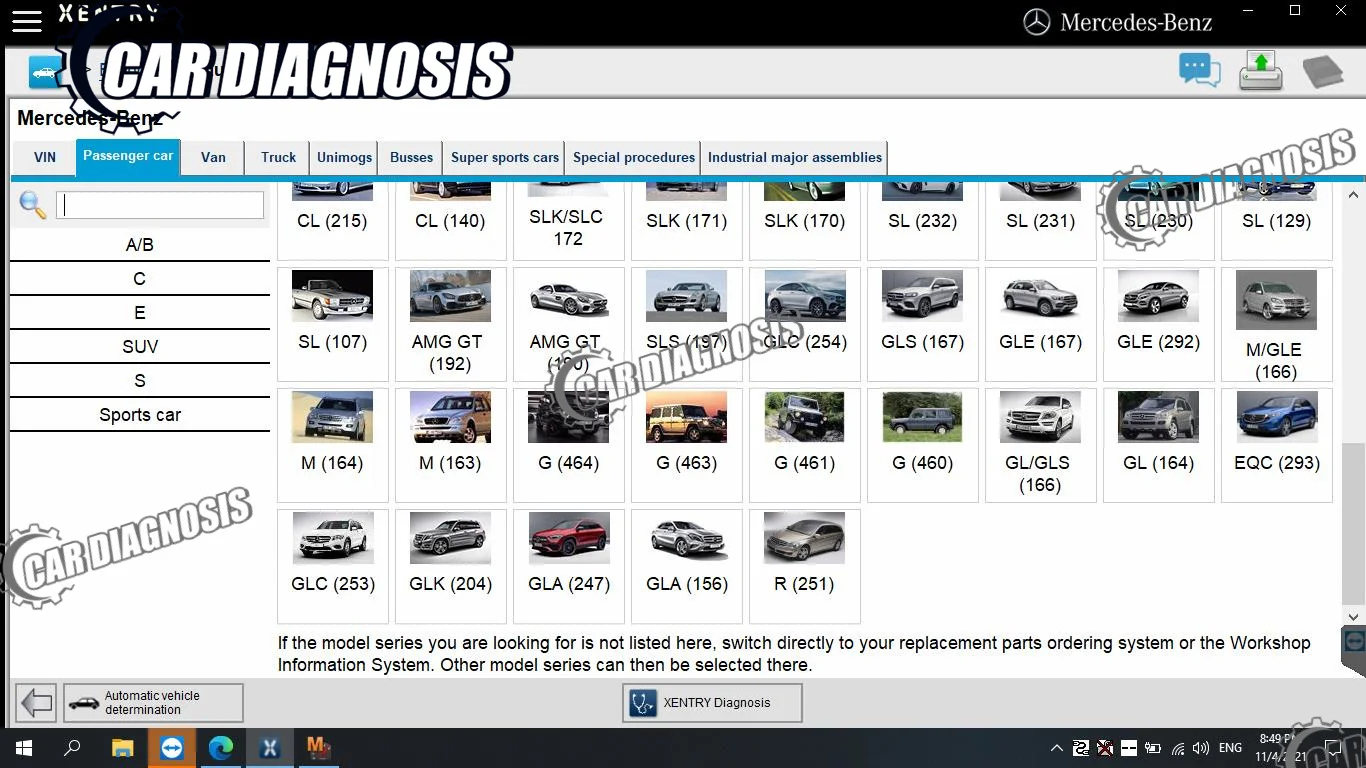Select M (163) model
Image resolution: width=1366 pixels, height=768 pixels.
coord(451,445)
